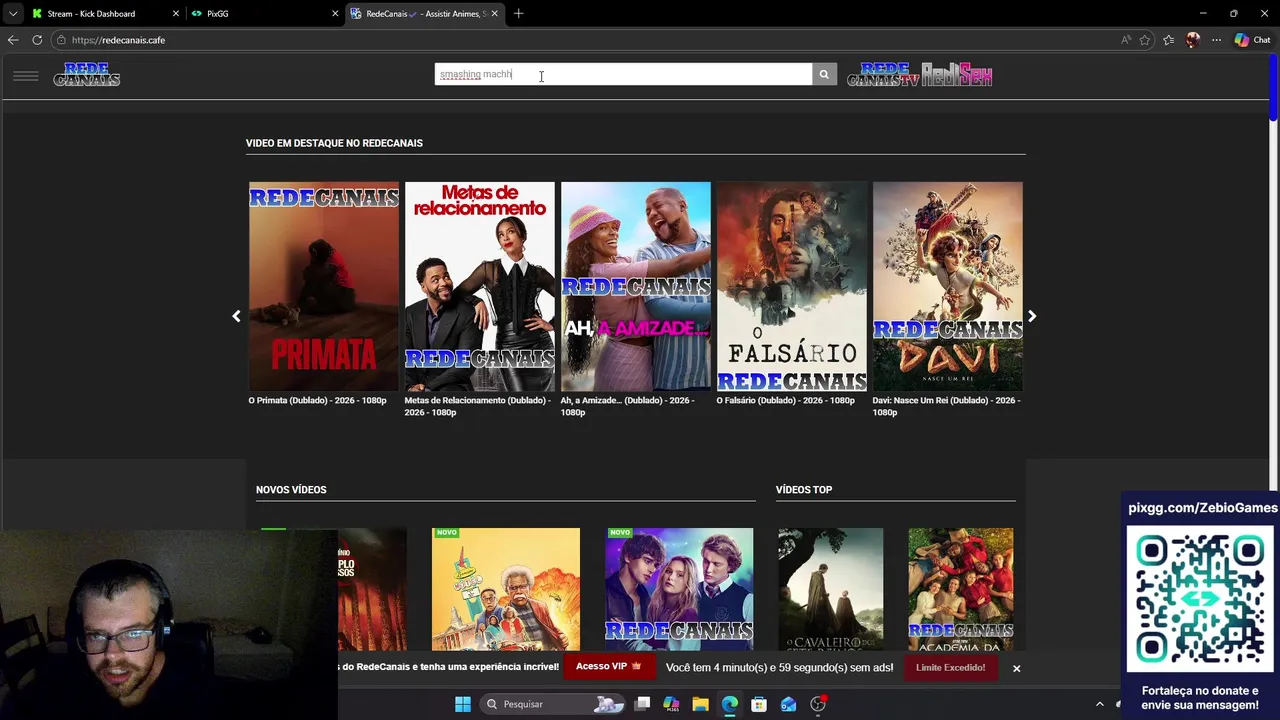Open the OBS Studio taskbar icon

coord(818,704)
